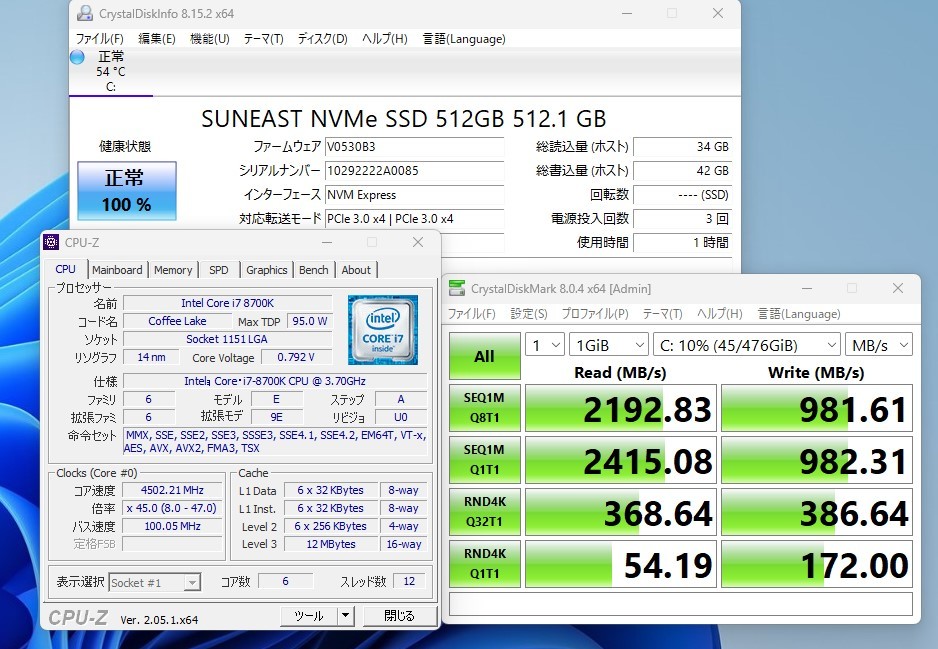Click the Intel Core i7 logo badge

tap(383, 330)
